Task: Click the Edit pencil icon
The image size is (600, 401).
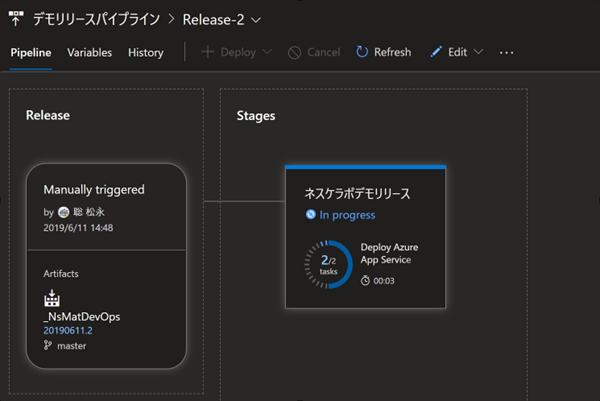Action: 436,52
